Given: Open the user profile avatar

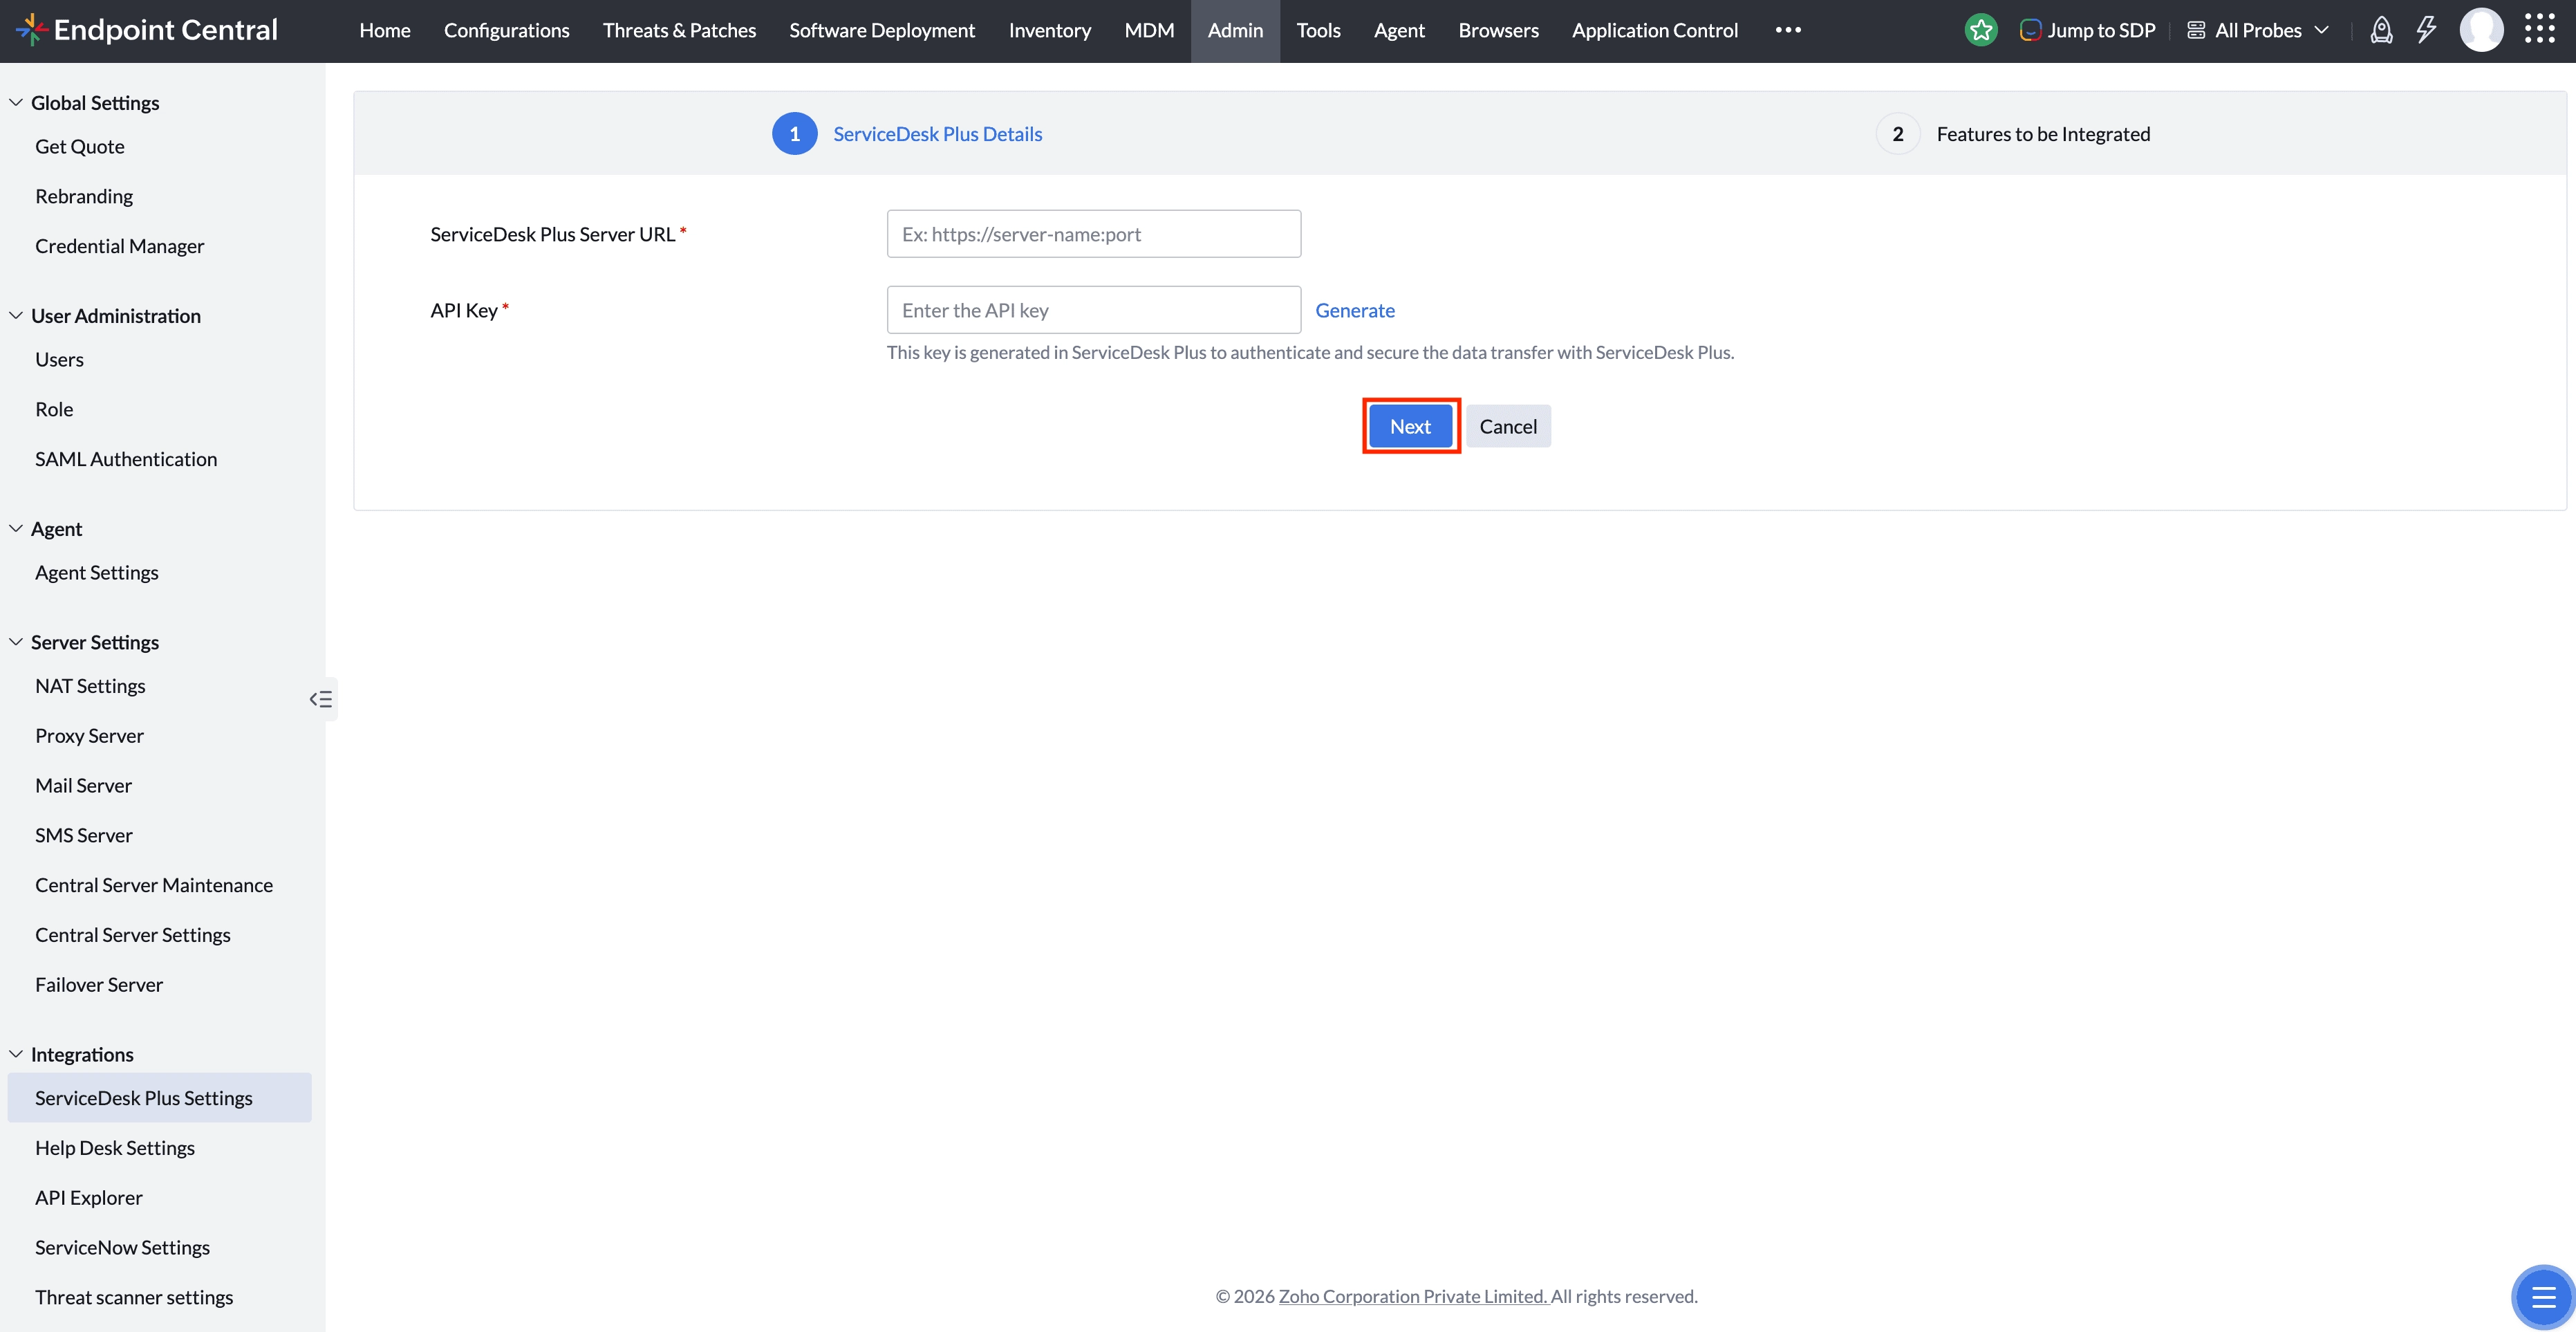Looking at the screenshot, I should [x=2481, y=30].
